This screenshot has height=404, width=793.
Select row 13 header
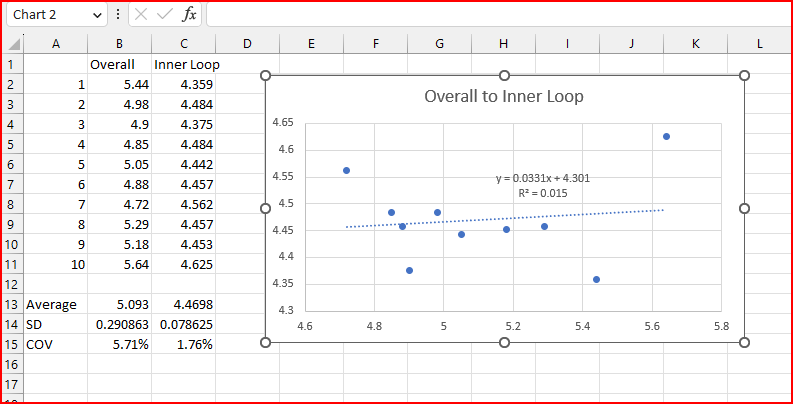[11, 304]
